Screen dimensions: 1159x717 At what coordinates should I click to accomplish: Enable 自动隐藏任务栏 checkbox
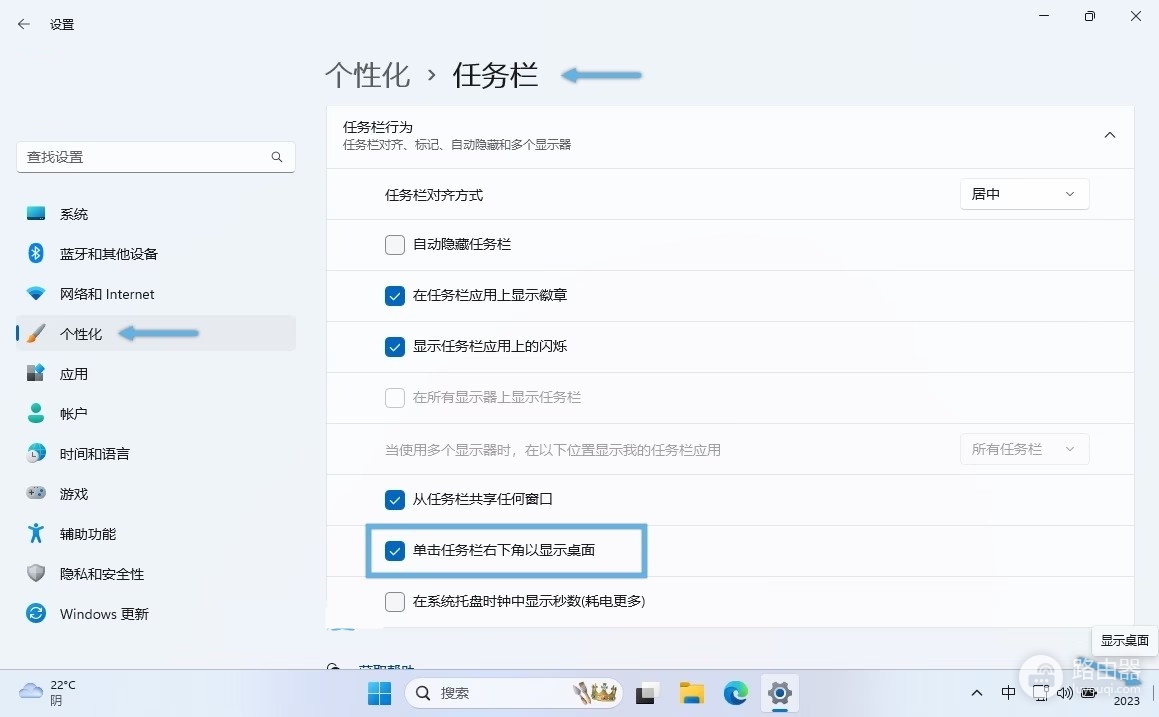coord(395,245)
